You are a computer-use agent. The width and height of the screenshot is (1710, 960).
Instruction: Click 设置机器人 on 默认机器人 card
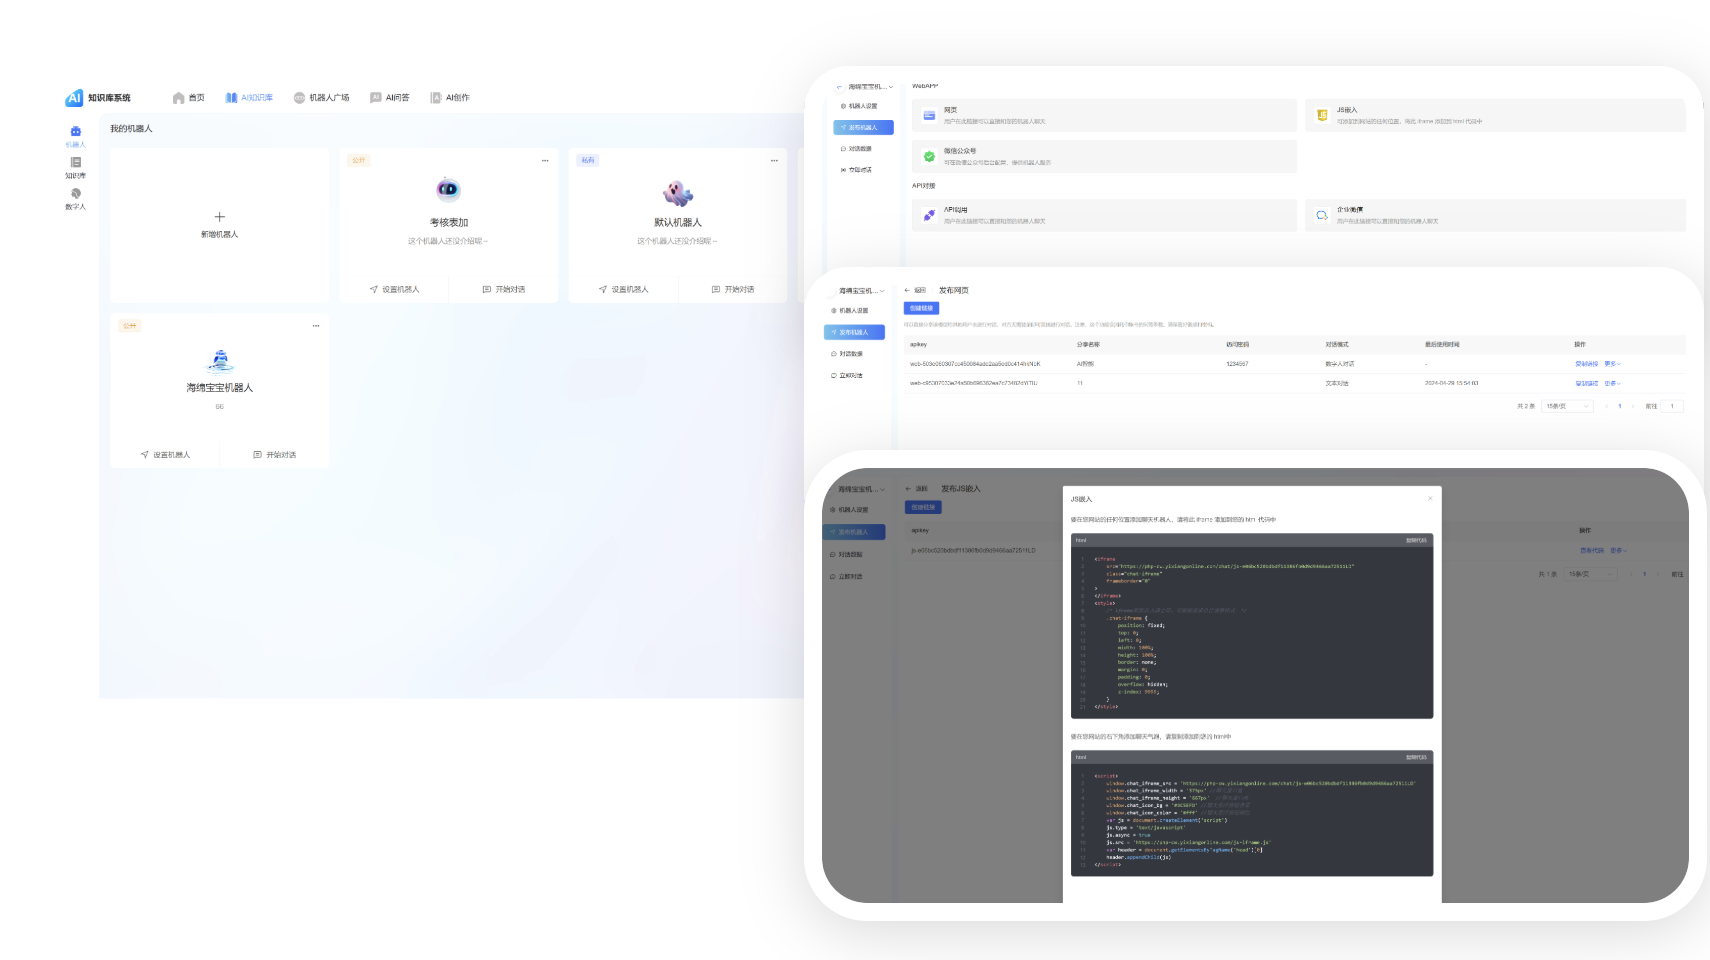pos(624,289)
